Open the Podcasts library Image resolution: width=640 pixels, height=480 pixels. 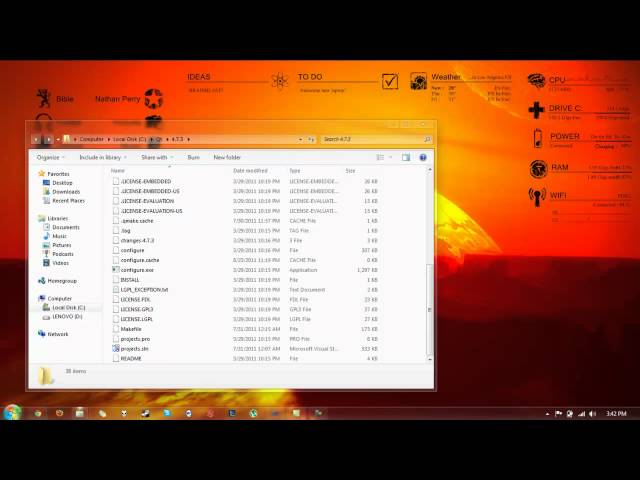point(63,254)
